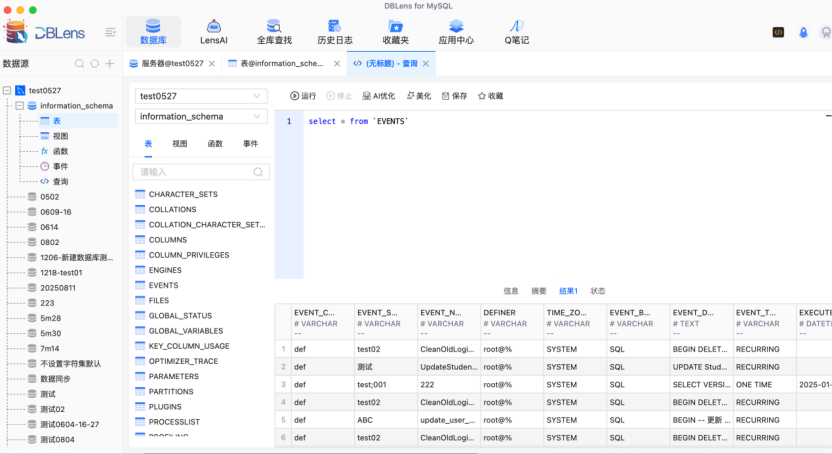Run the query with 运行 button
Screen dimensions: 832x454
(303, 96)
